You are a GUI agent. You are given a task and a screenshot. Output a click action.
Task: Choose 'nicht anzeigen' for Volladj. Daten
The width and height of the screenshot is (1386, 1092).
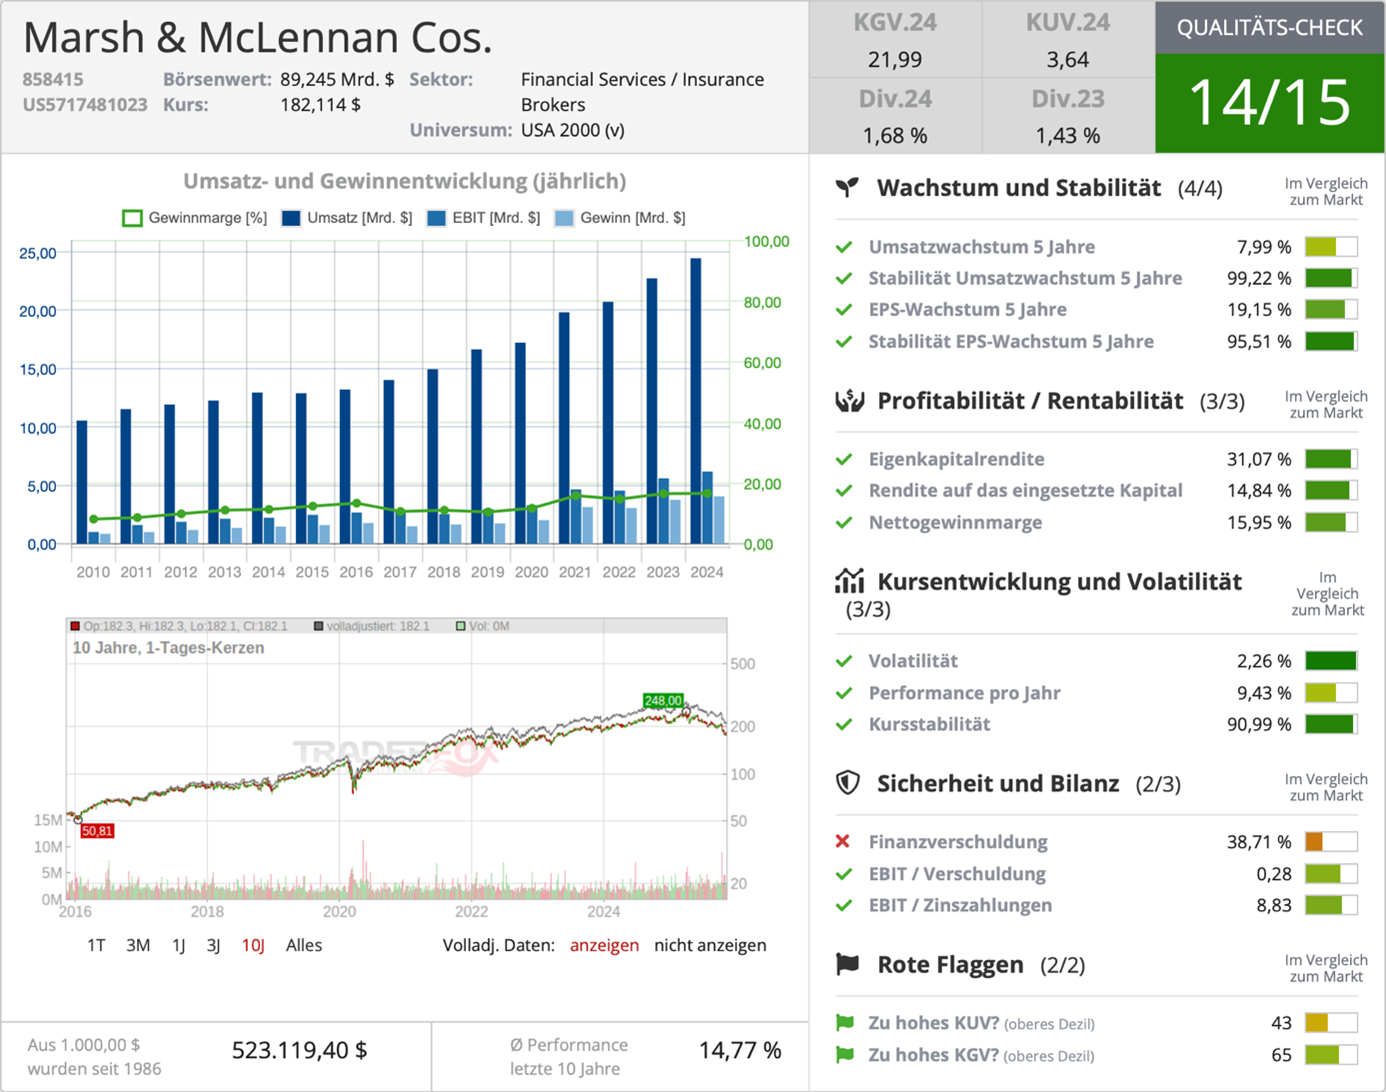click(x=710, y=945)
